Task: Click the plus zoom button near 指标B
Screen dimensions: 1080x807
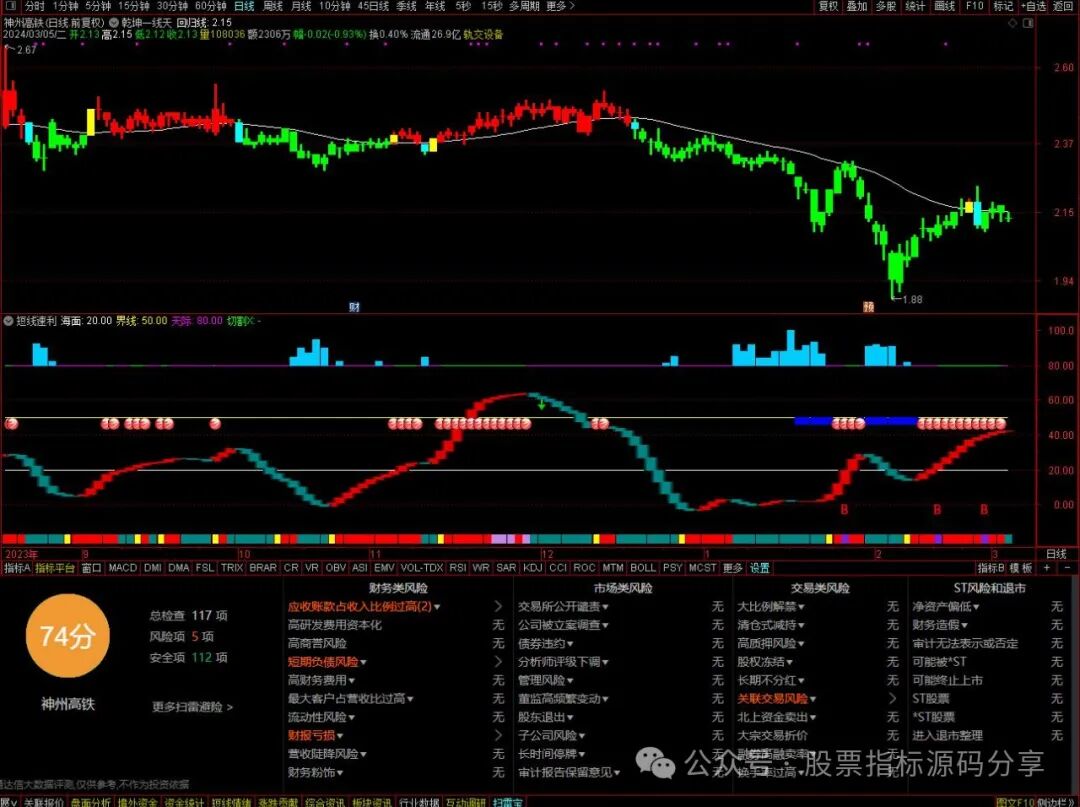Action: [x=1047, y=567]
